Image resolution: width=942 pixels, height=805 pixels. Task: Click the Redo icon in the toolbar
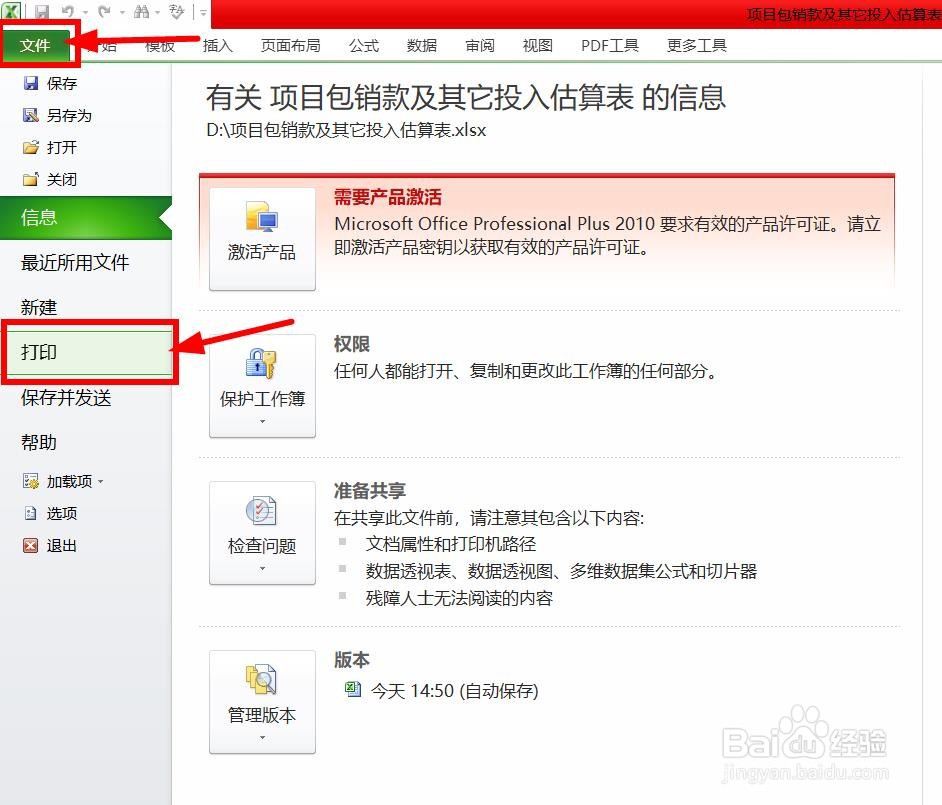(x=105, y=11)
